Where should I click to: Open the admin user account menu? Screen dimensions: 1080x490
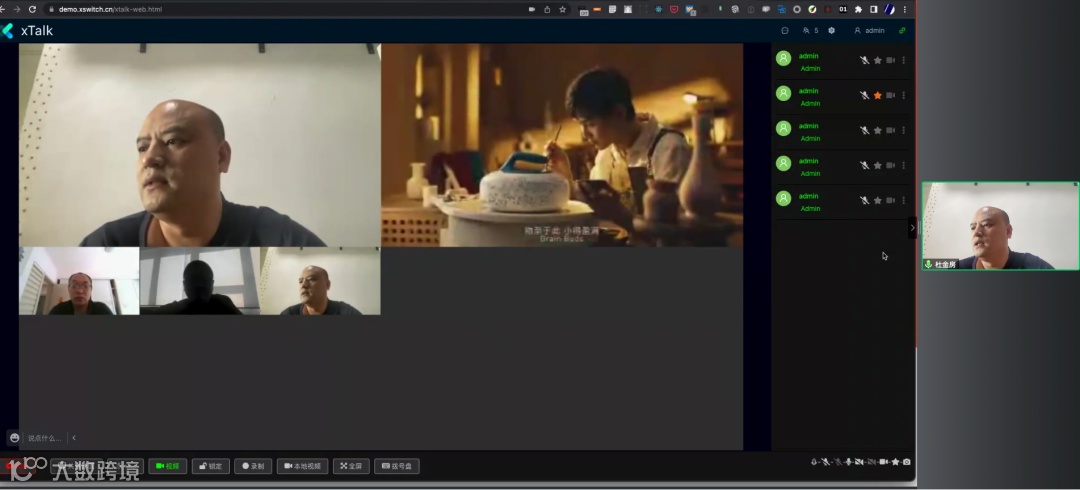pyautogui.click(x=869, y=30)
